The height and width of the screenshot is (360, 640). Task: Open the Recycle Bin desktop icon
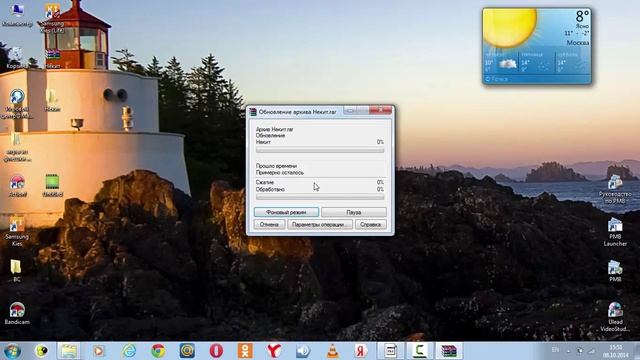(x=16, y=58)
